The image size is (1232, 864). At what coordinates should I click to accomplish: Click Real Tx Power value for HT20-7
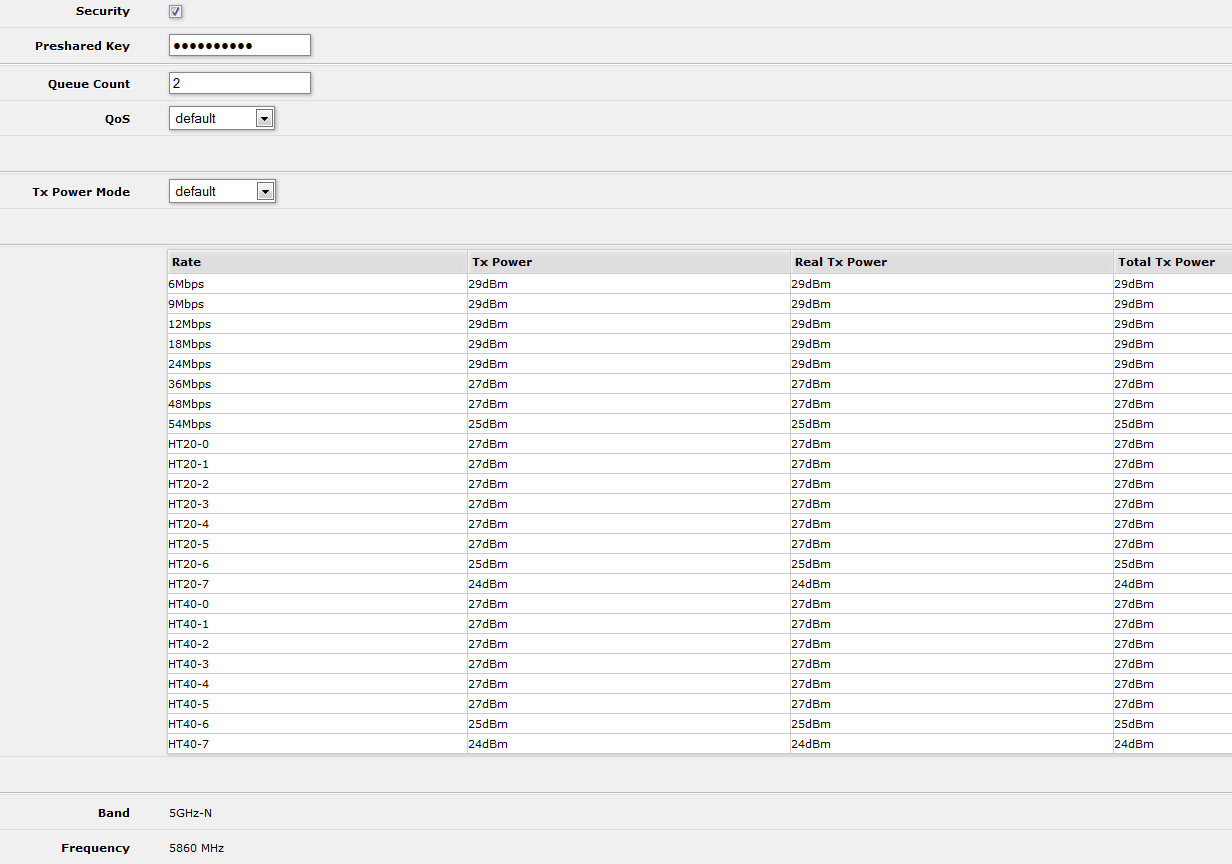(x=811, y=584)
